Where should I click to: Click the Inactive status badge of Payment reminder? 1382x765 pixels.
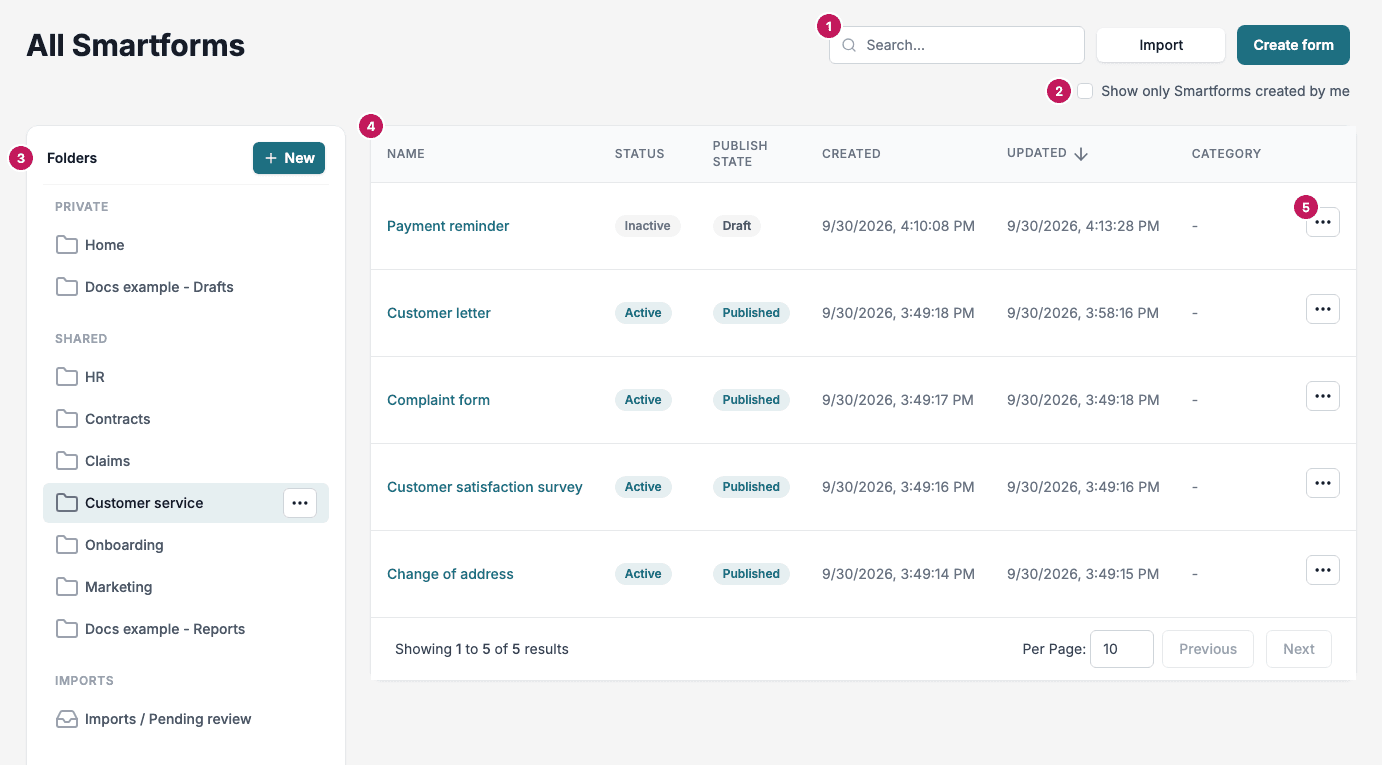(648, 226)
